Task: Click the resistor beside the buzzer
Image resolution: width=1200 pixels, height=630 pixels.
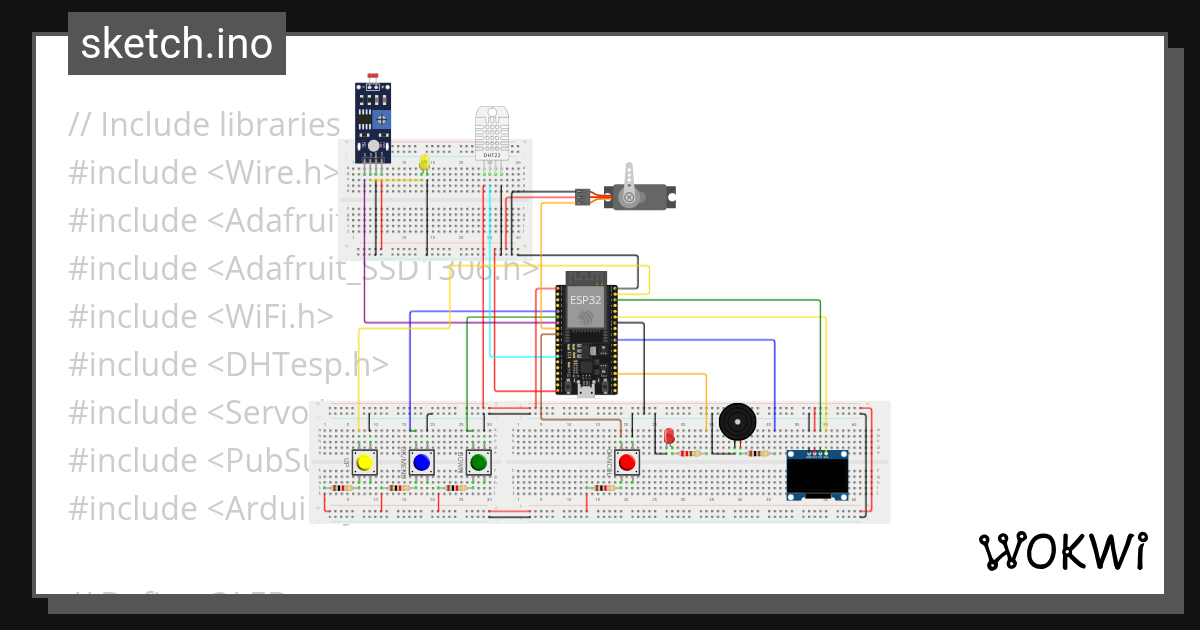Action: (758, 453)
